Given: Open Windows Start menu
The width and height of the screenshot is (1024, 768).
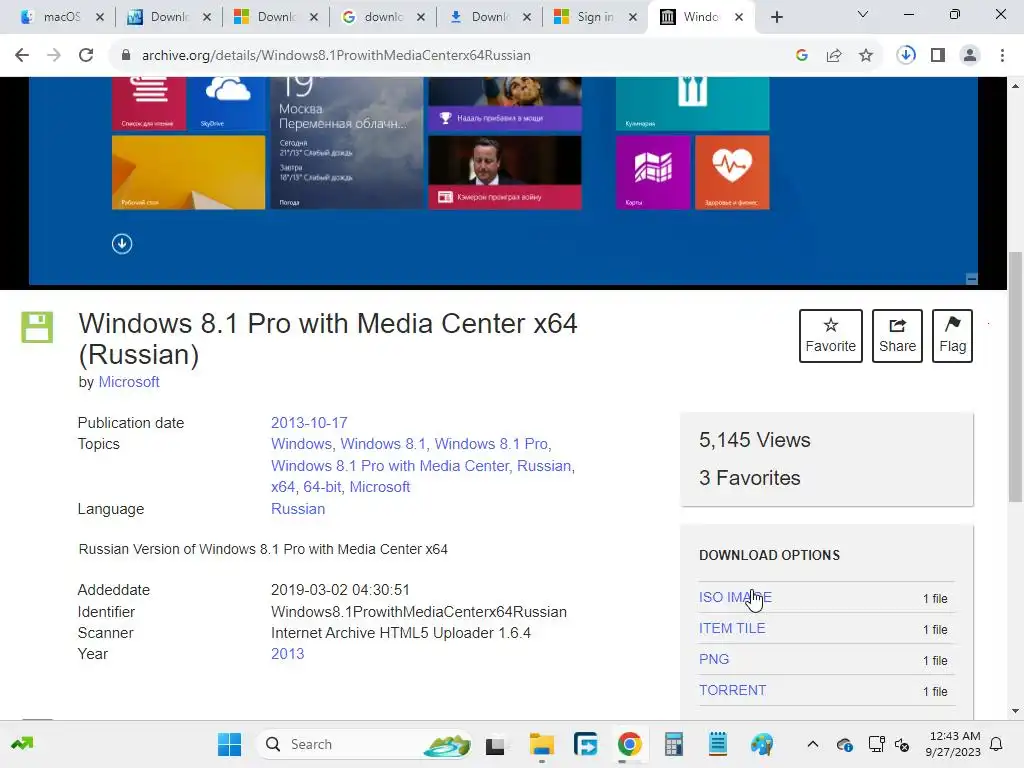Looking at the screenshot, I should pos(229,744).
